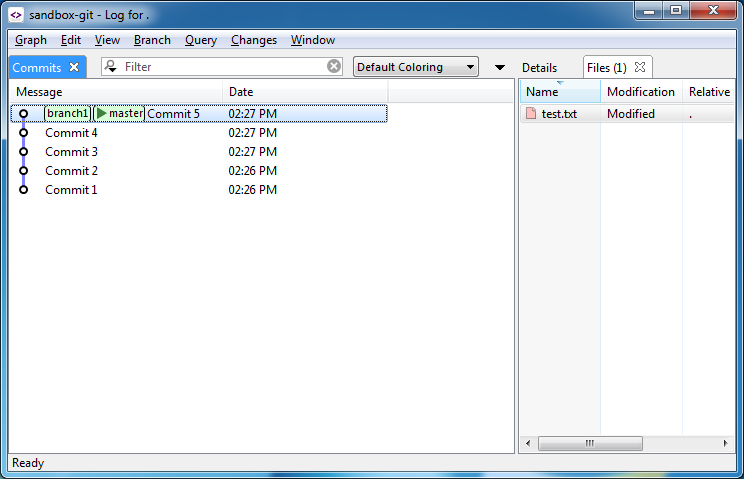Click the Files tab close icon
The width and height of the screenshot is (744, 479).
pos(641,67)
